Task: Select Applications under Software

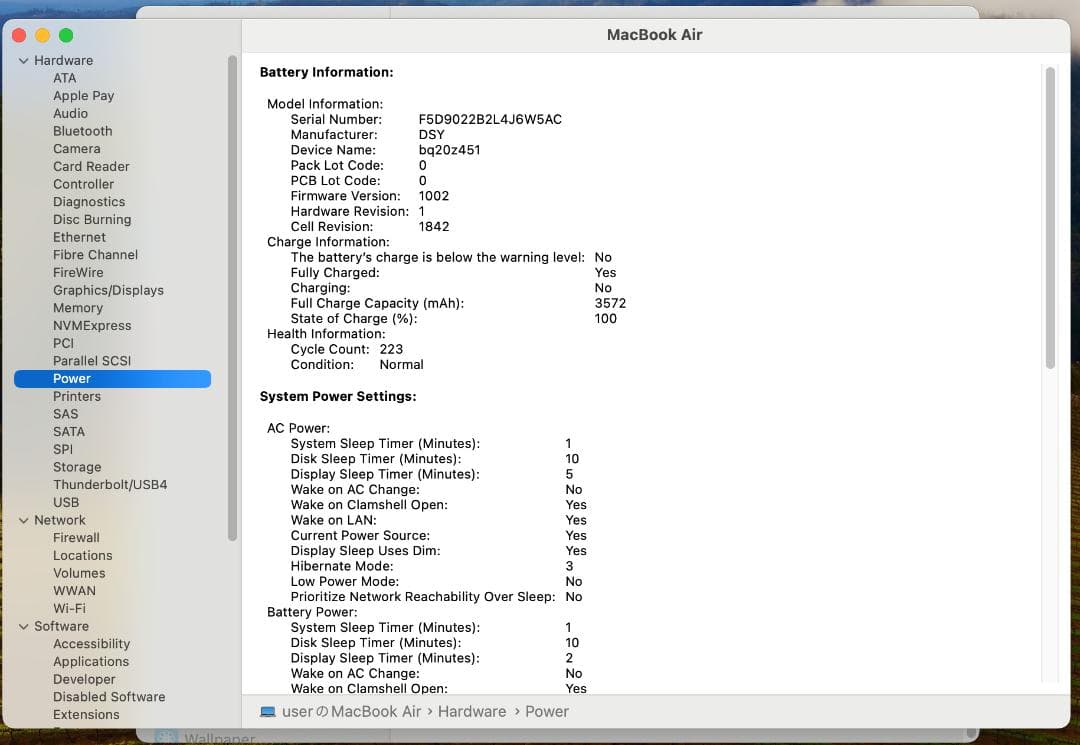Action: tap(91, 662)
